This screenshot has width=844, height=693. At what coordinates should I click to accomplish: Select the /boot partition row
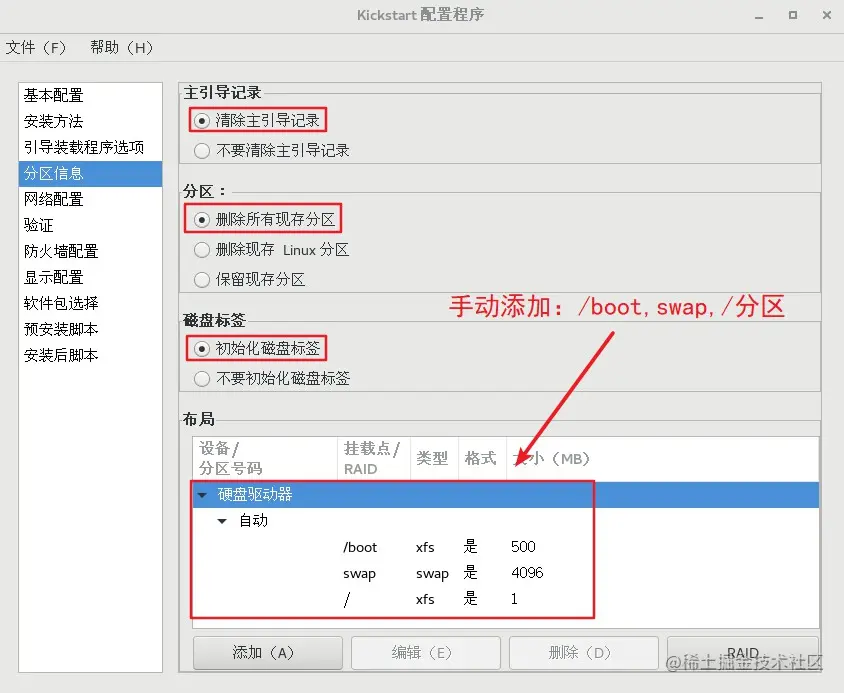click(x=505, y=547)
